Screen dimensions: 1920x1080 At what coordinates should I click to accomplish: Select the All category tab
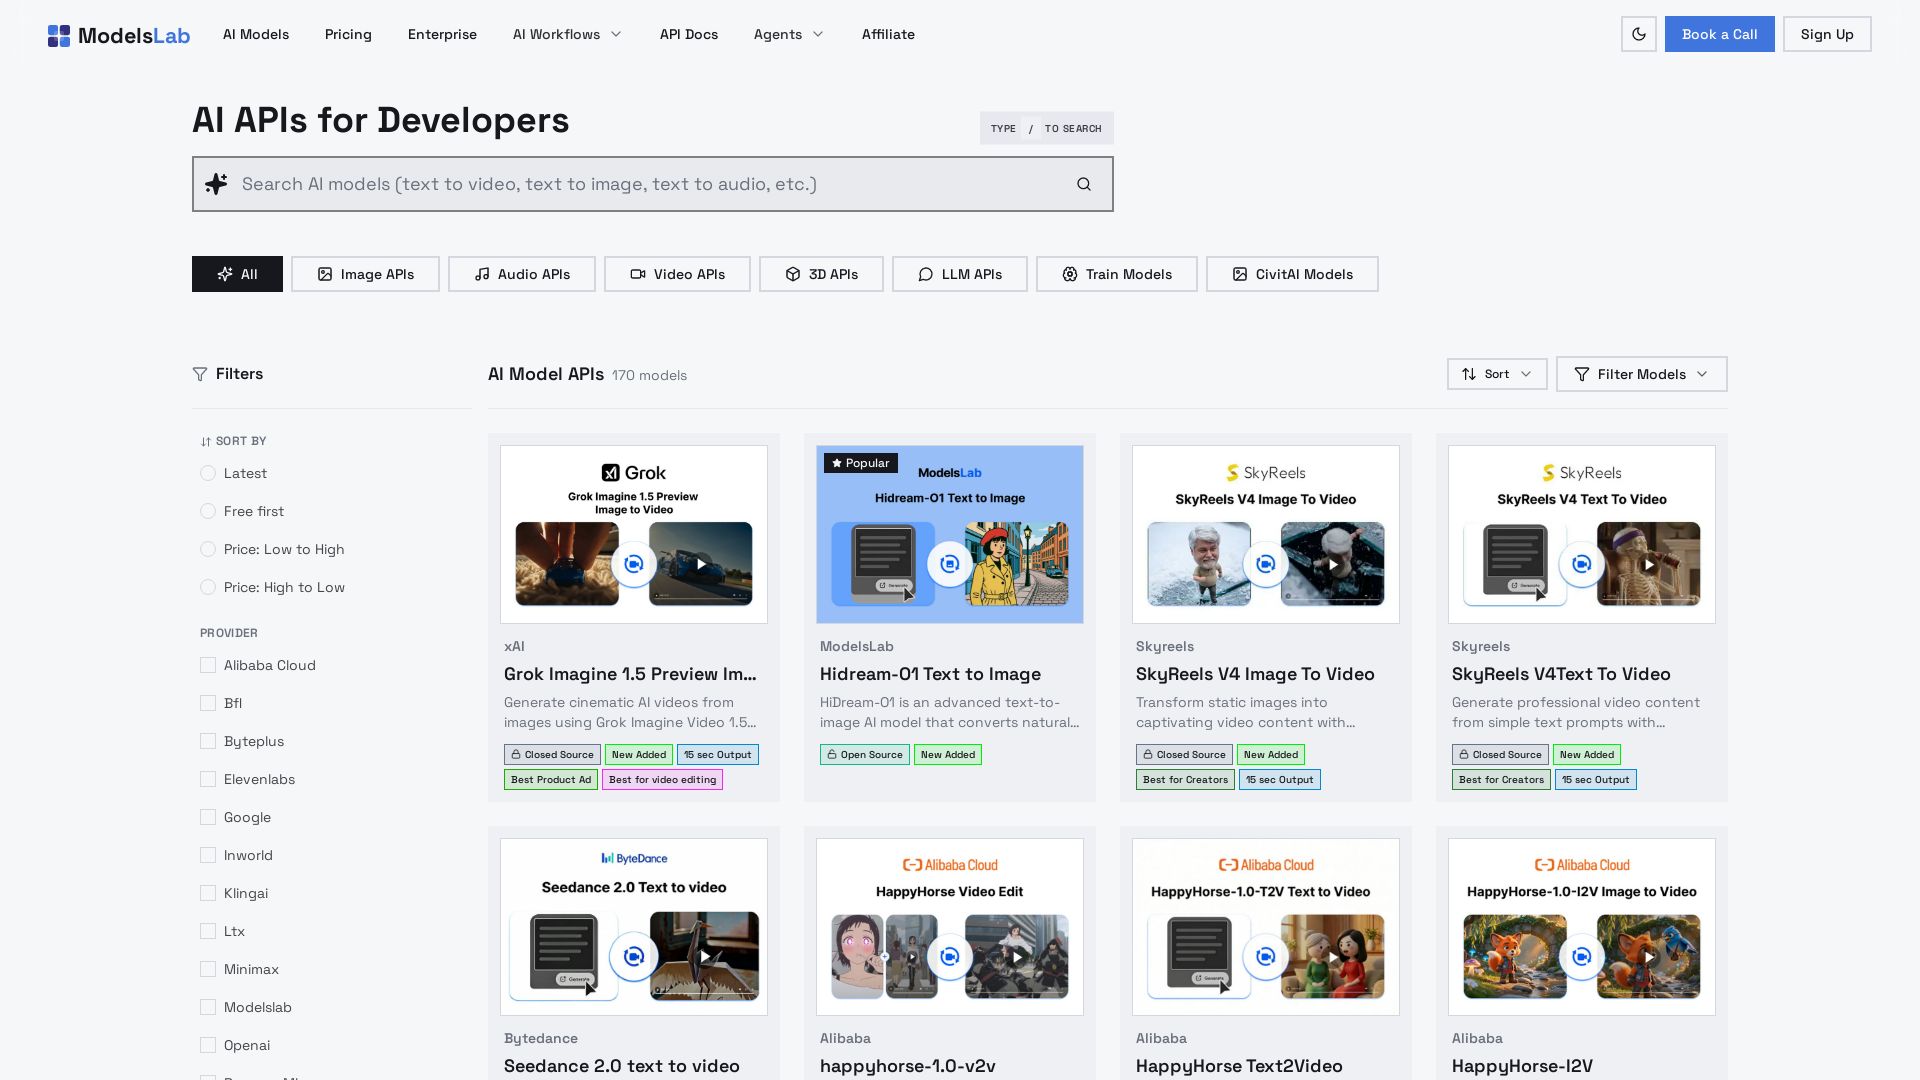237,274
